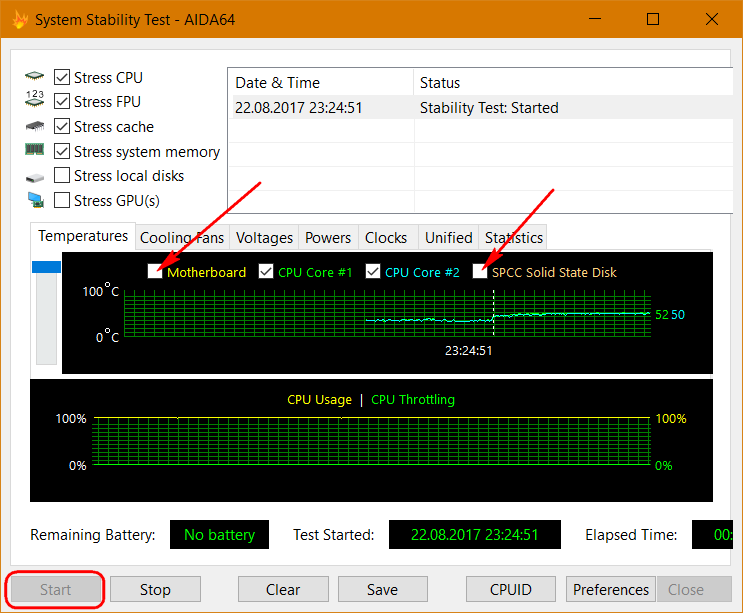Click the Date & Time column header

321,82
